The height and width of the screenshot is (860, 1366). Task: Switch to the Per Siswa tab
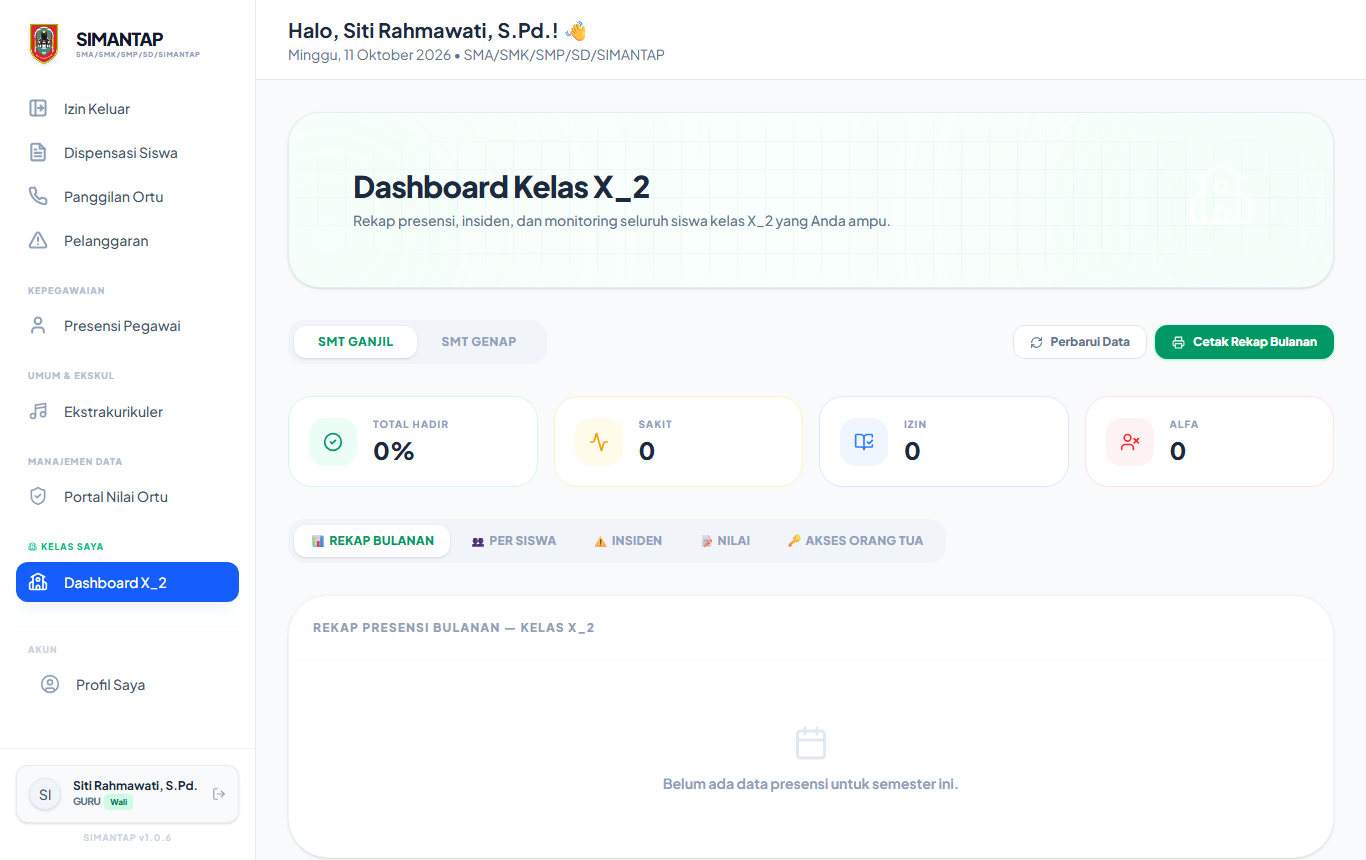[x=514, y=541]
